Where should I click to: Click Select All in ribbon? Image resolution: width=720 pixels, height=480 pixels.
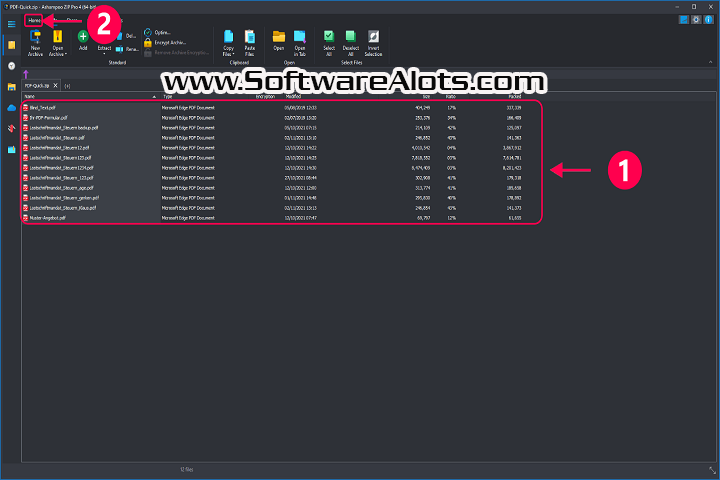point(329,43)
